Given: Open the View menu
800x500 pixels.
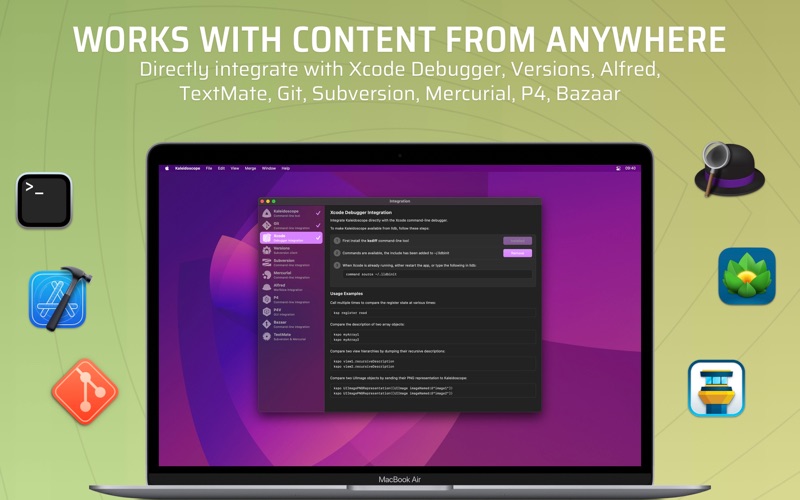Looking at the screenshot, I should coord(235,168).
